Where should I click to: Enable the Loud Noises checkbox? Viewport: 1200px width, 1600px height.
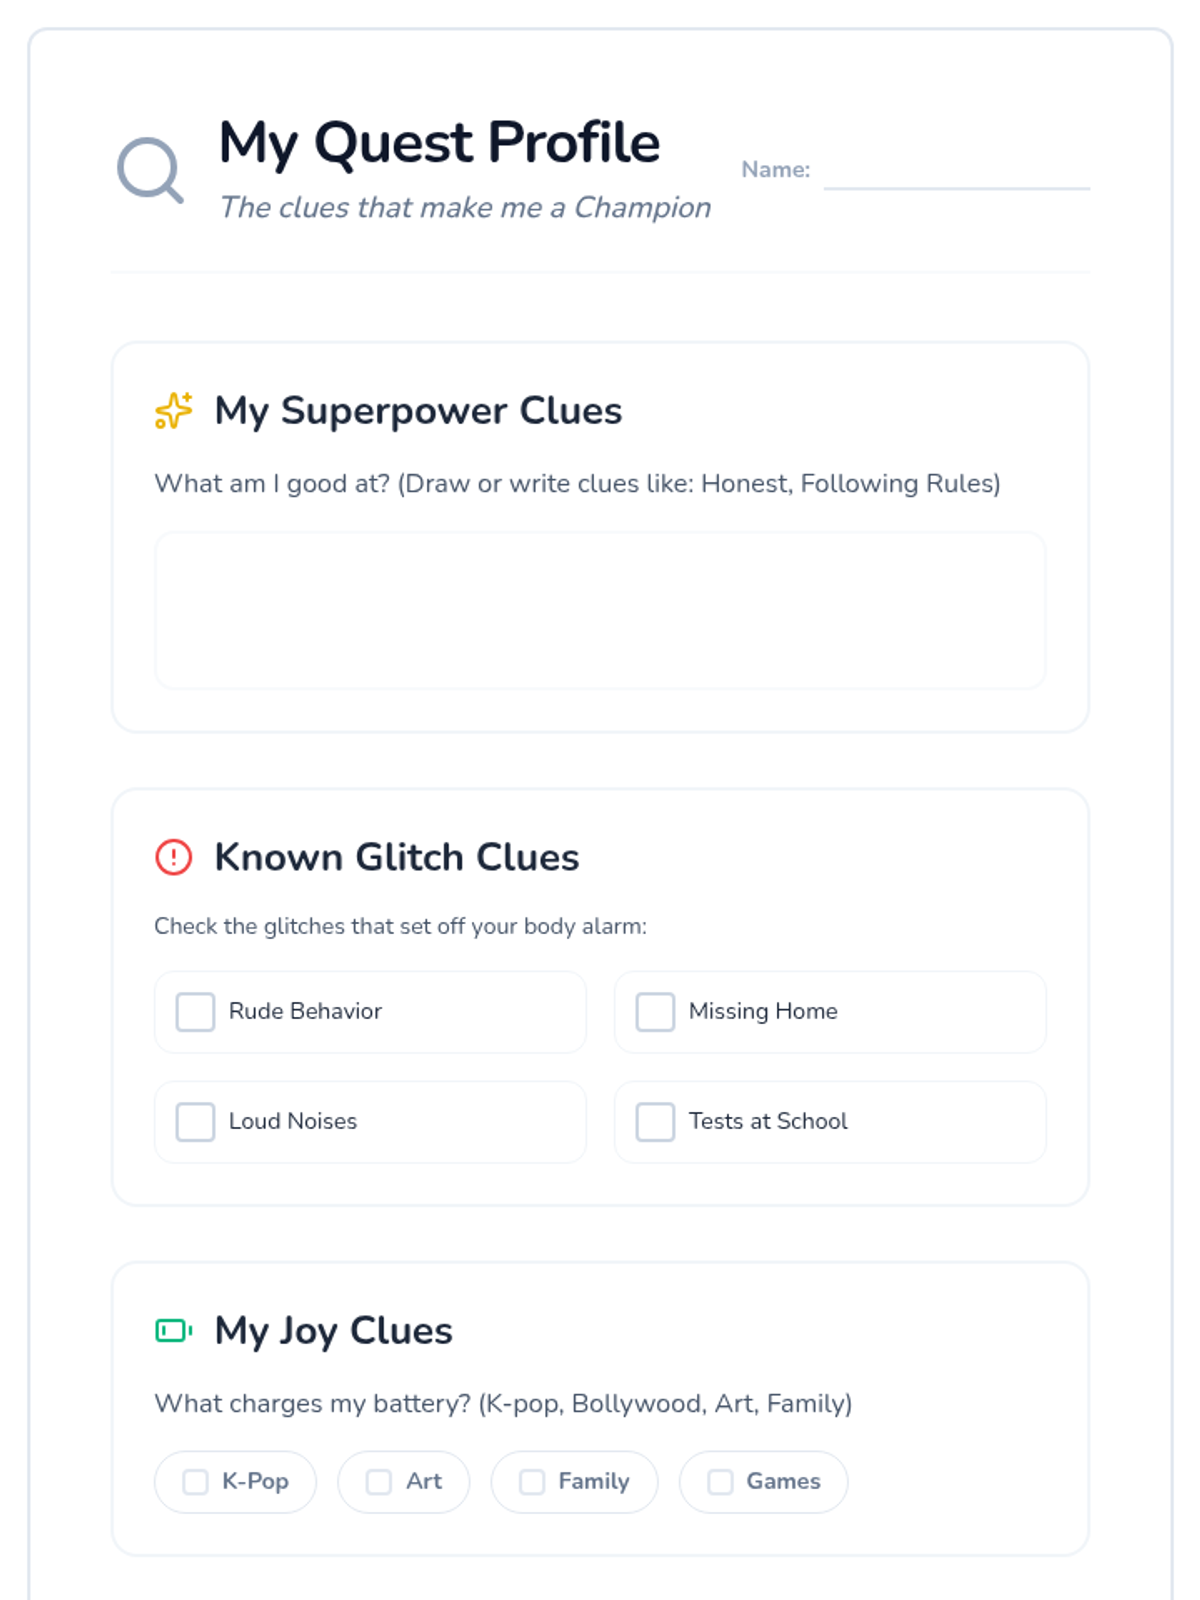click(195, 1122)
